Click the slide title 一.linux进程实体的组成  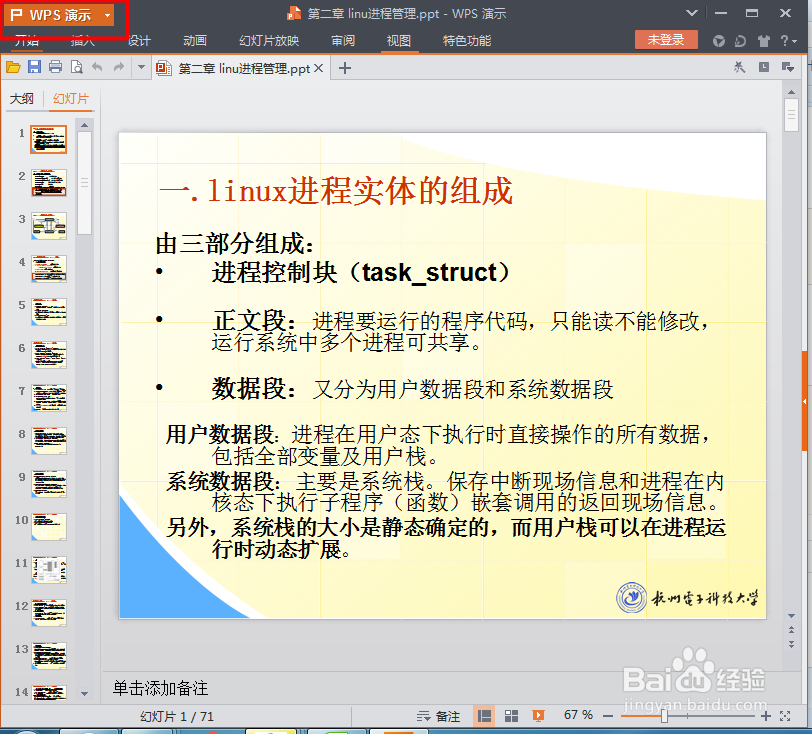[x=336, y=191]
